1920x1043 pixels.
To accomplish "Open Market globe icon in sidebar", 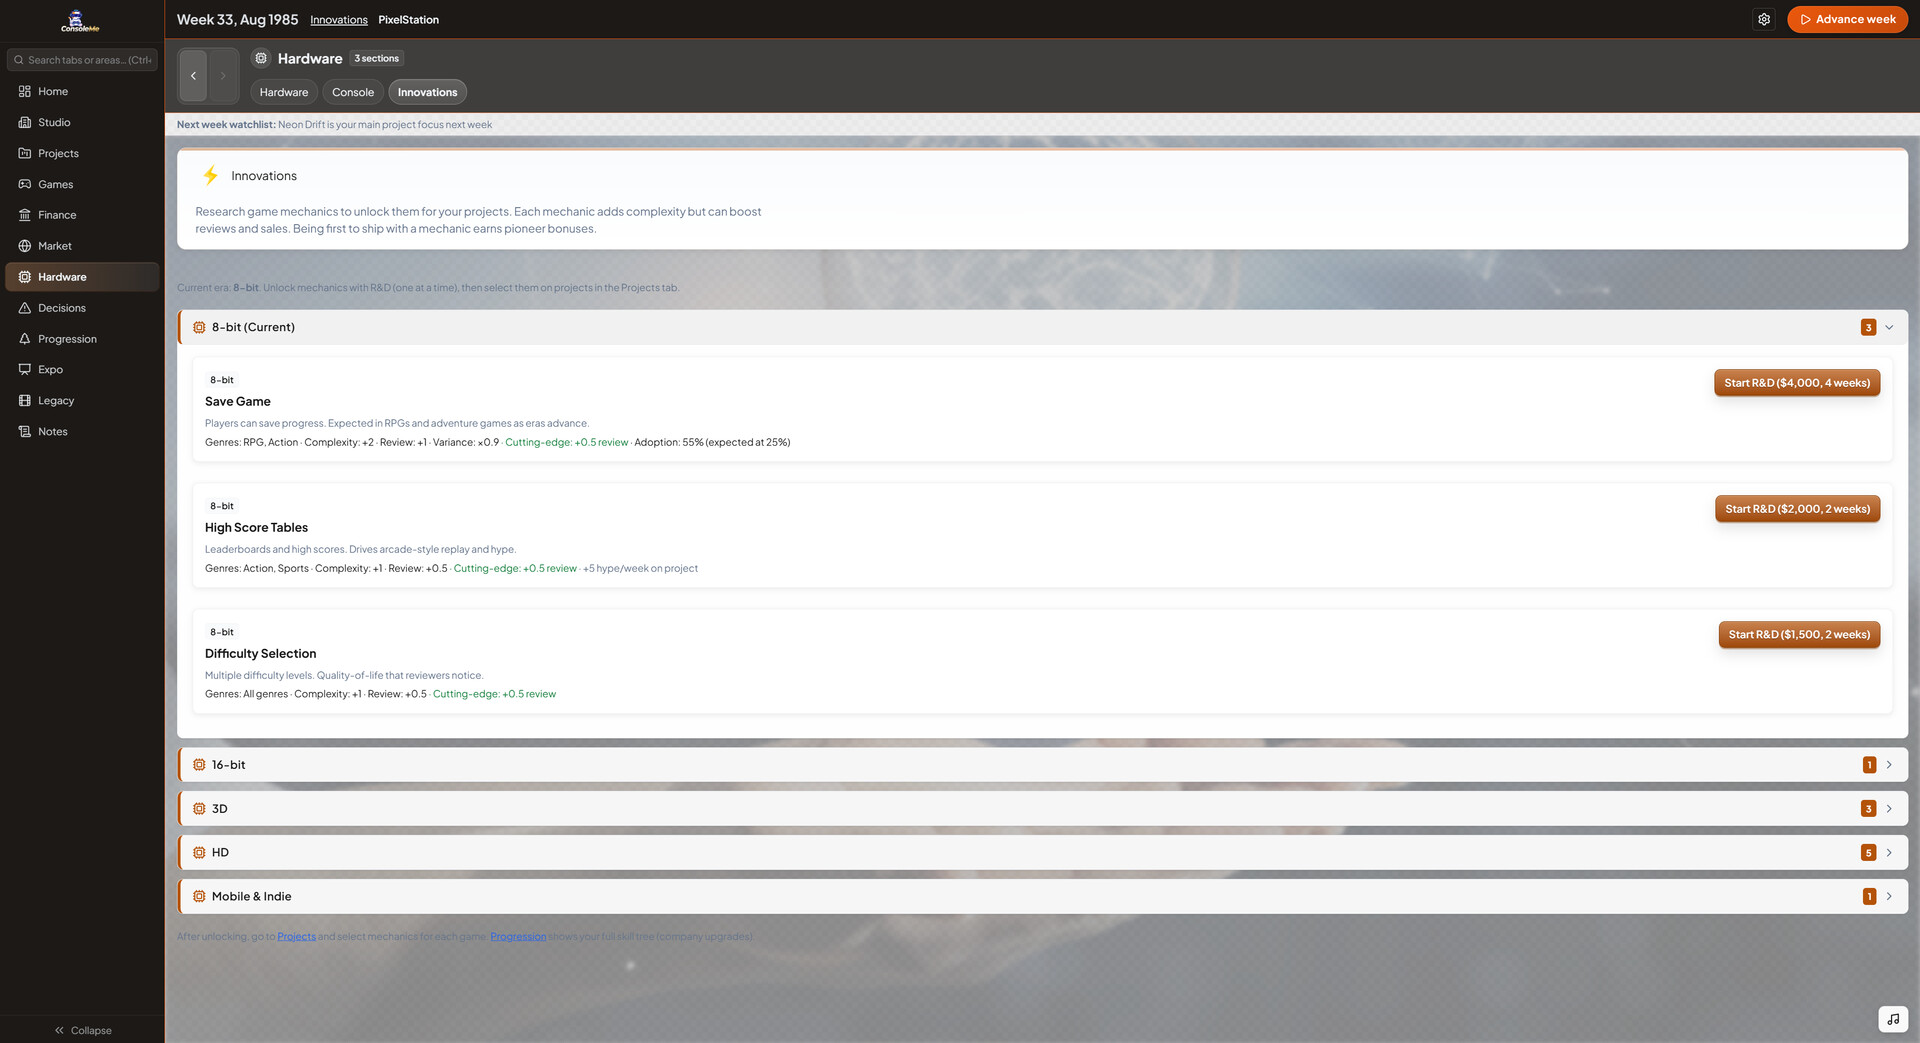I will tap(25, 246).
